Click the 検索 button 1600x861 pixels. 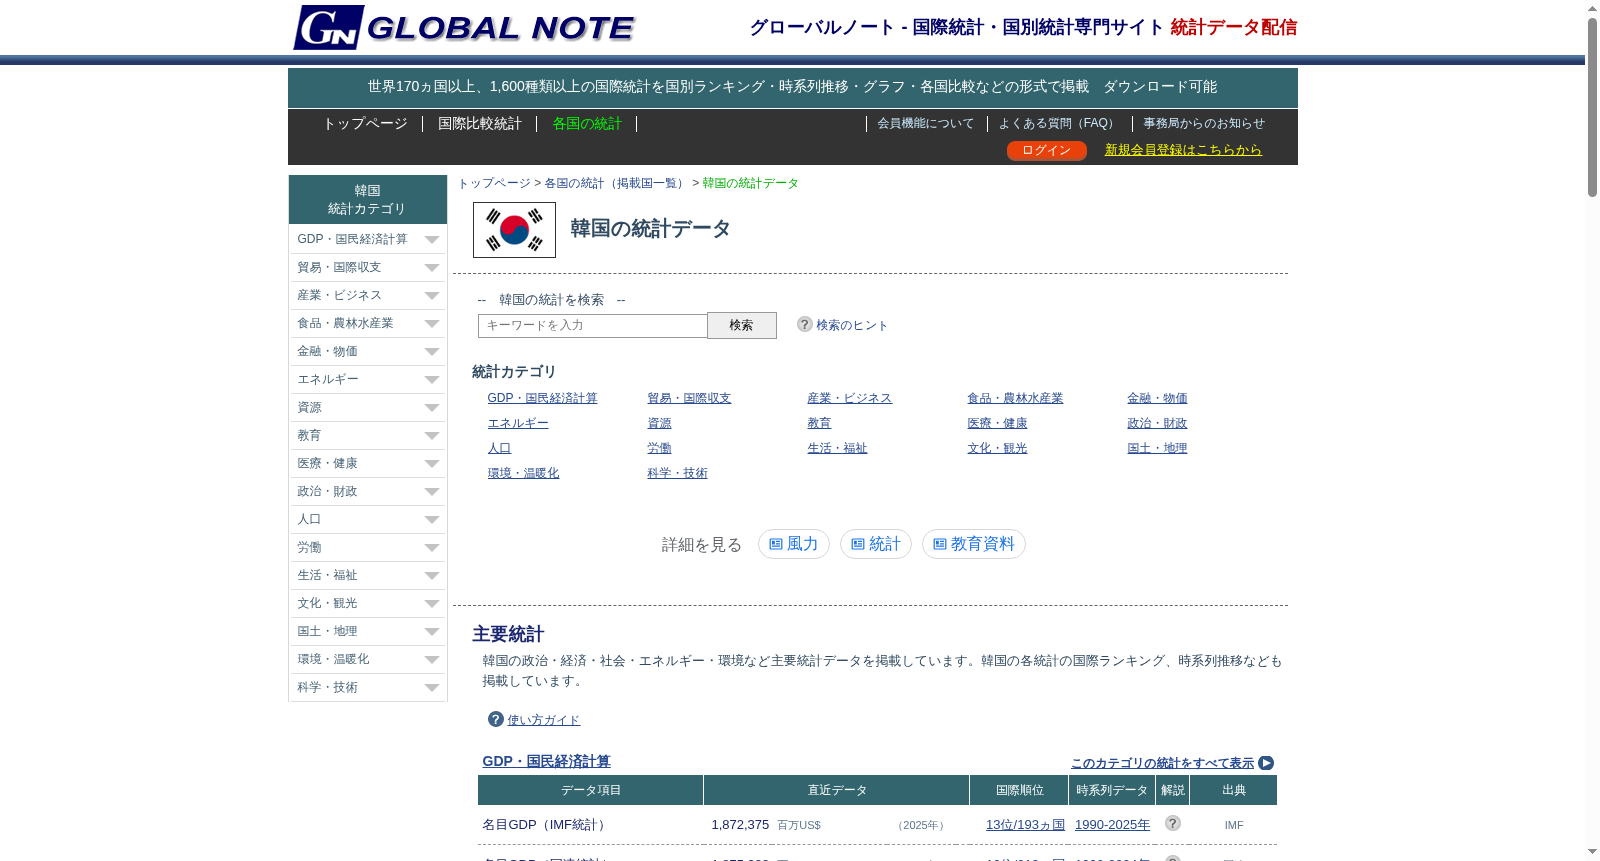click(742, 325)
